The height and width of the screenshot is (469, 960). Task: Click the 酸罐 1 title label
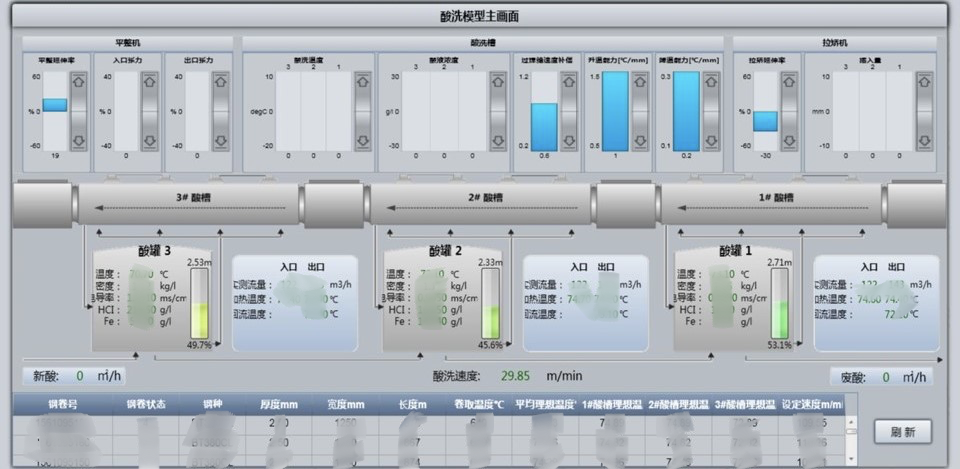tap(736, 250)
